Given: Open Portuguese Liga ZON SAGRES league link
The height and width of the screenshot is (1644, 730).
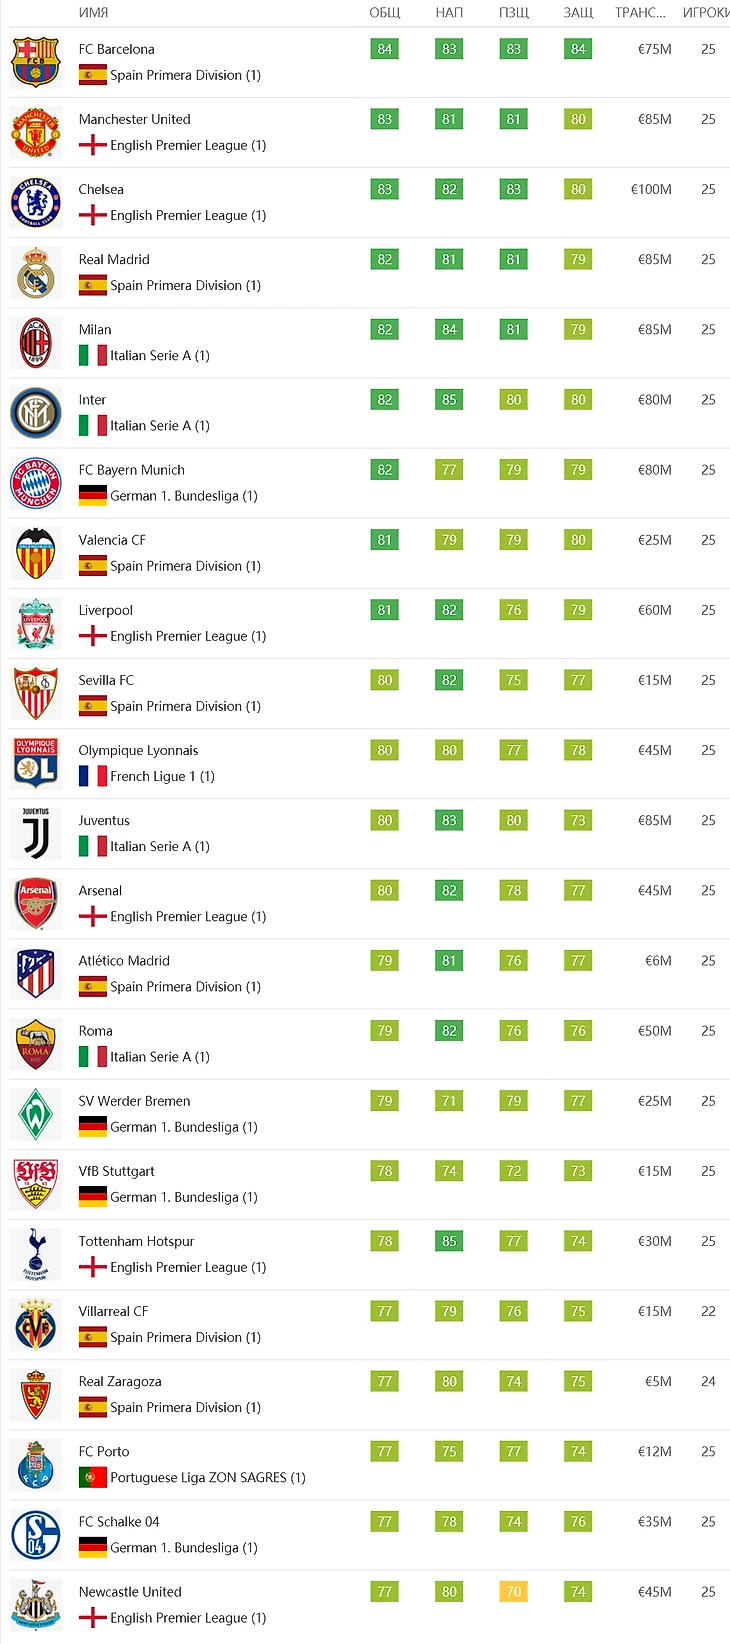Looking at the screenshot, I should [208, 1477].
